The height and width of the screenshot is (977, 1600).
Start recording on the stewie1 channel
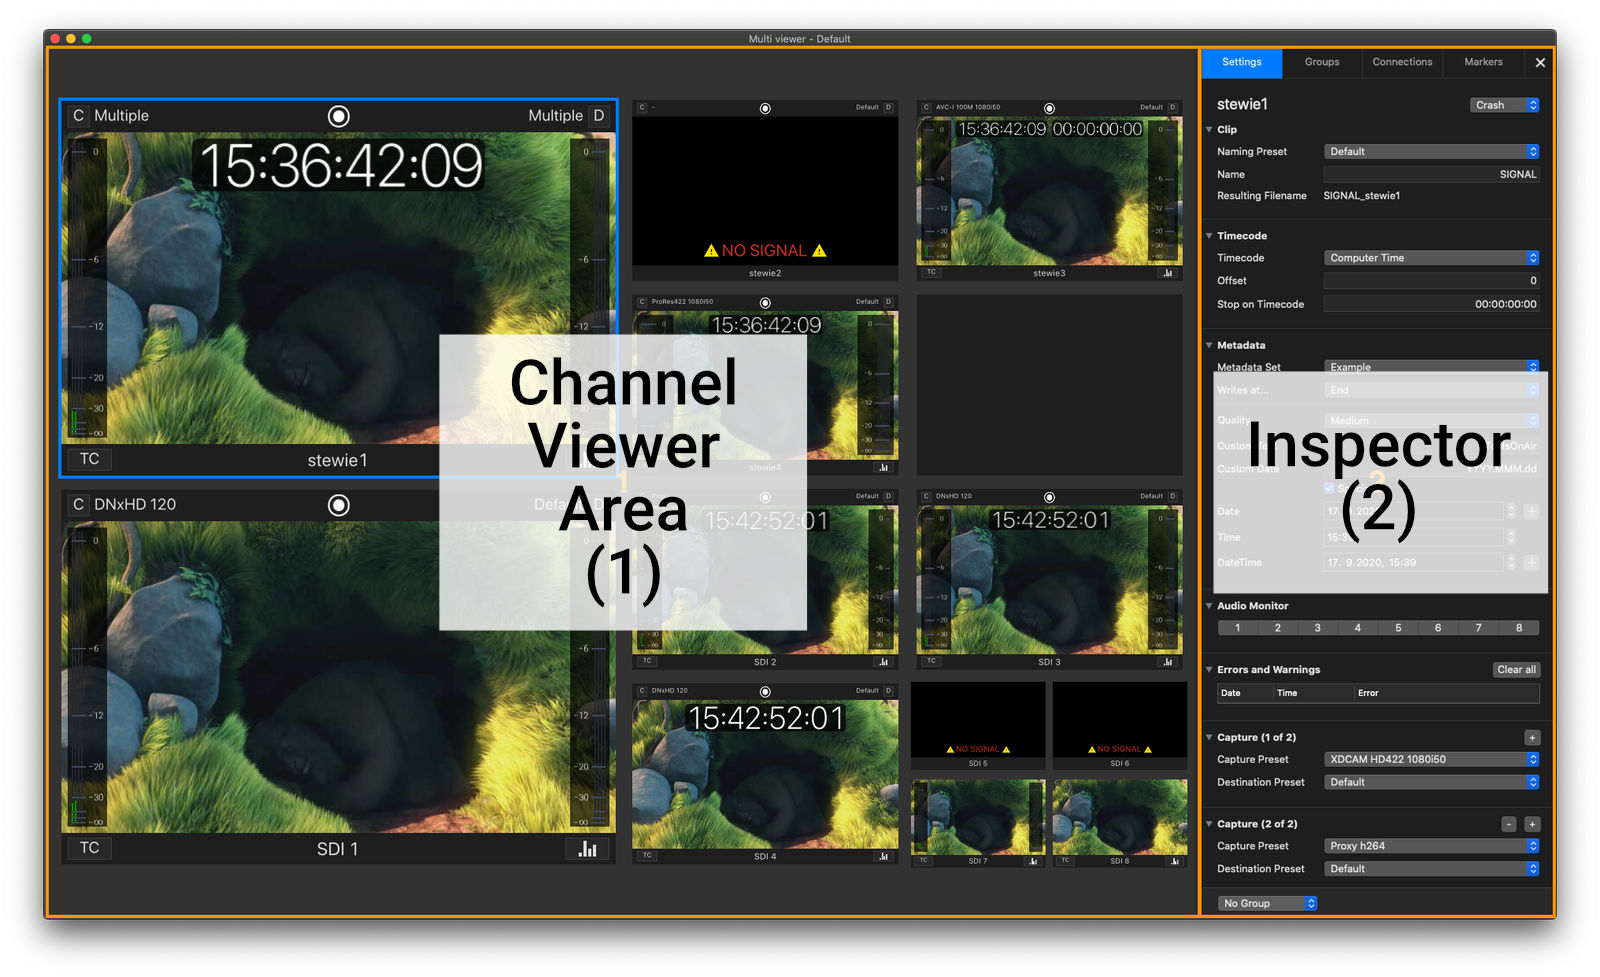(x=339, y=116)
